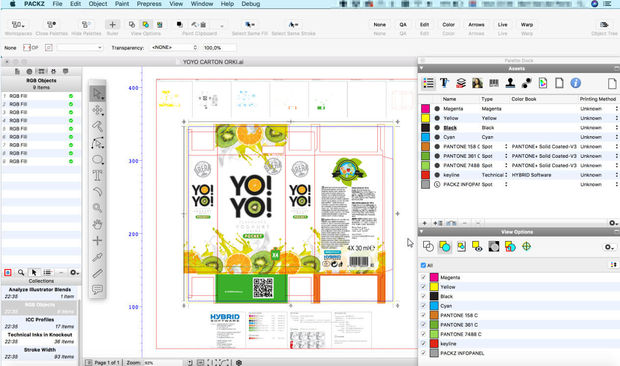Click the keyline red swatch in Assets
Image resolution: width=620 pixels, height=366 pixels.
point(425,175)
